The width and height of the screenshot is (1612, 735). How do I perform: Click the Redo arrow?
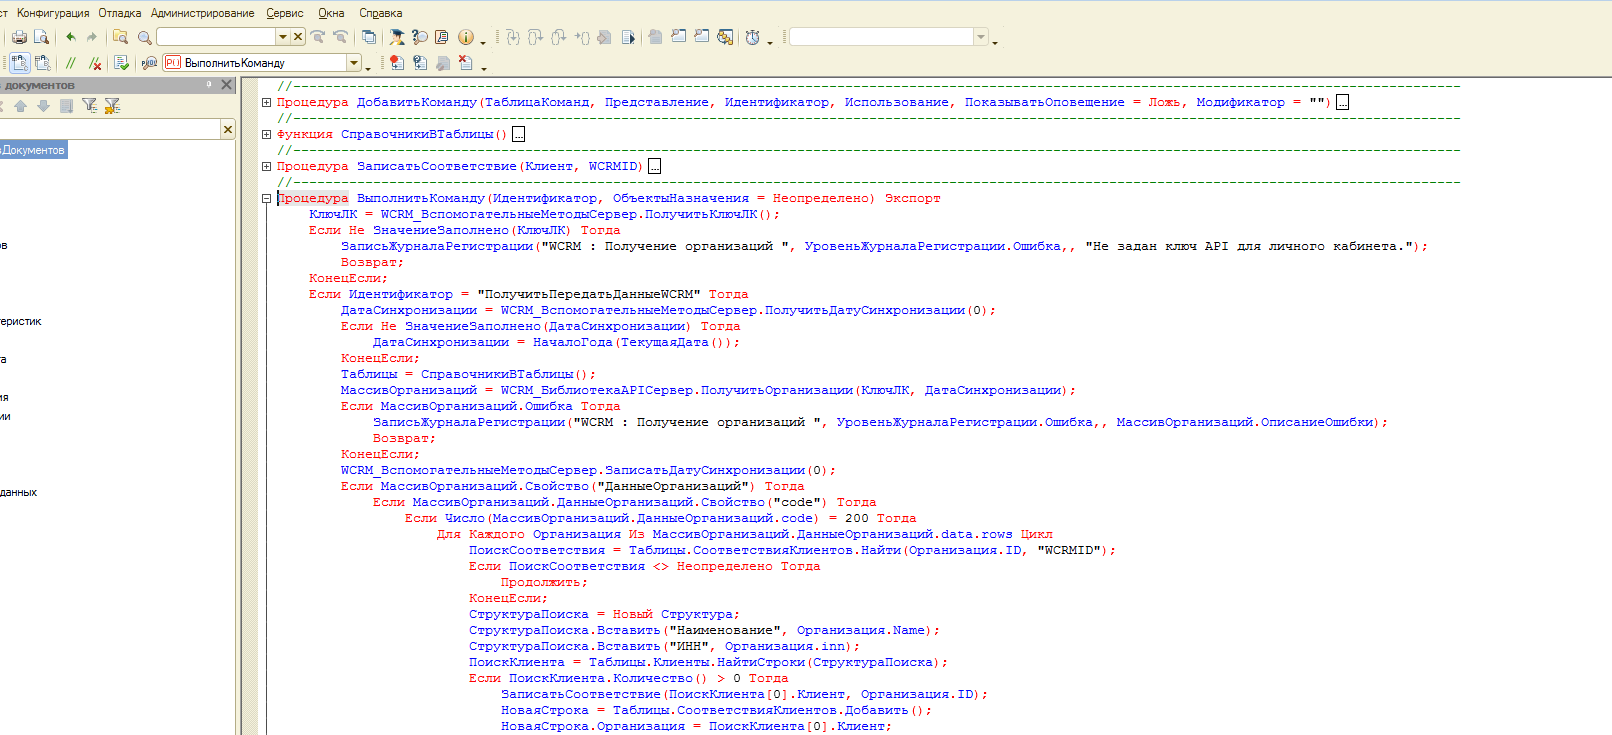92,37
